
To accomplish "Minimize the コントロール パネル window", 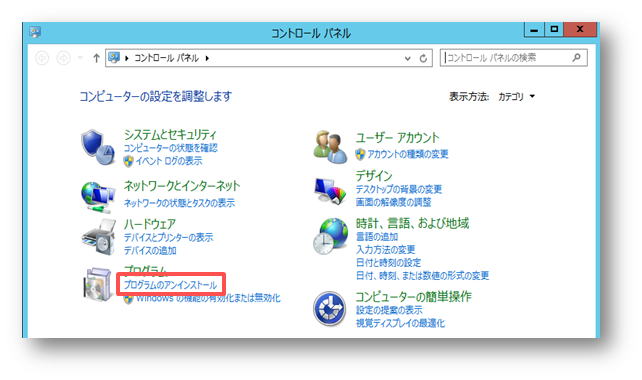I will (534, 30).
